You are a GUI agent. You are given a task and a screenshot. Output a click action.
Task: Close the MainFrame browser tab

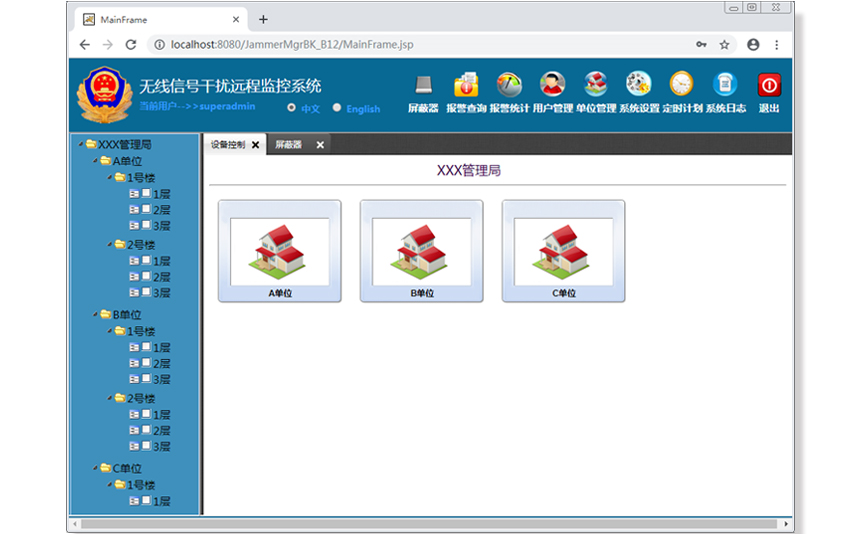pos(236,19)
